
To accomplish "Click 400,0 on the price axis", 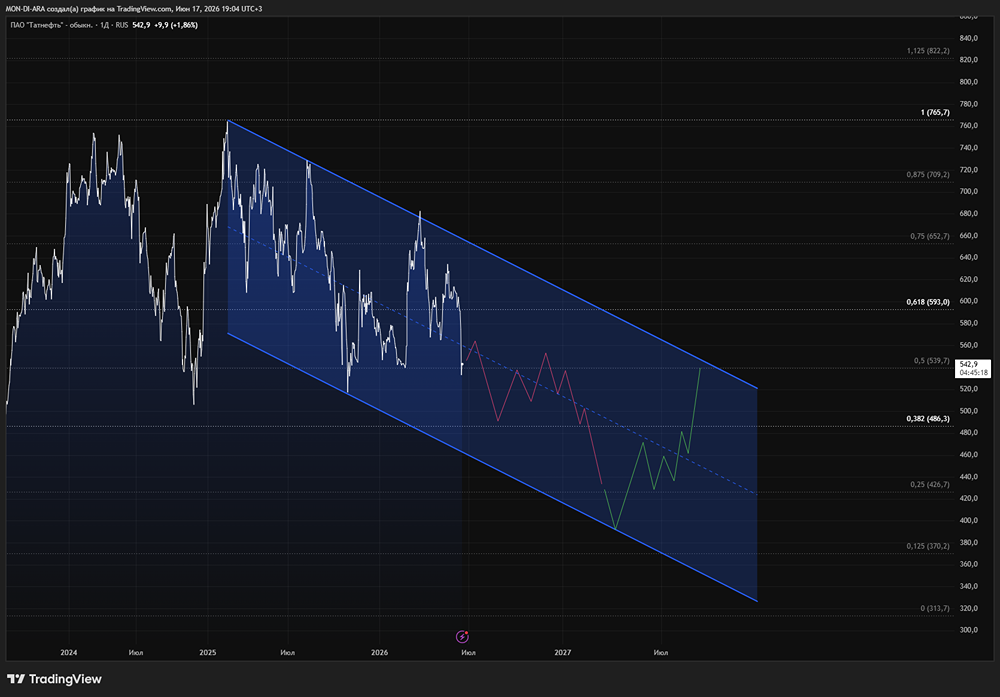I will [x=968, y=520].
